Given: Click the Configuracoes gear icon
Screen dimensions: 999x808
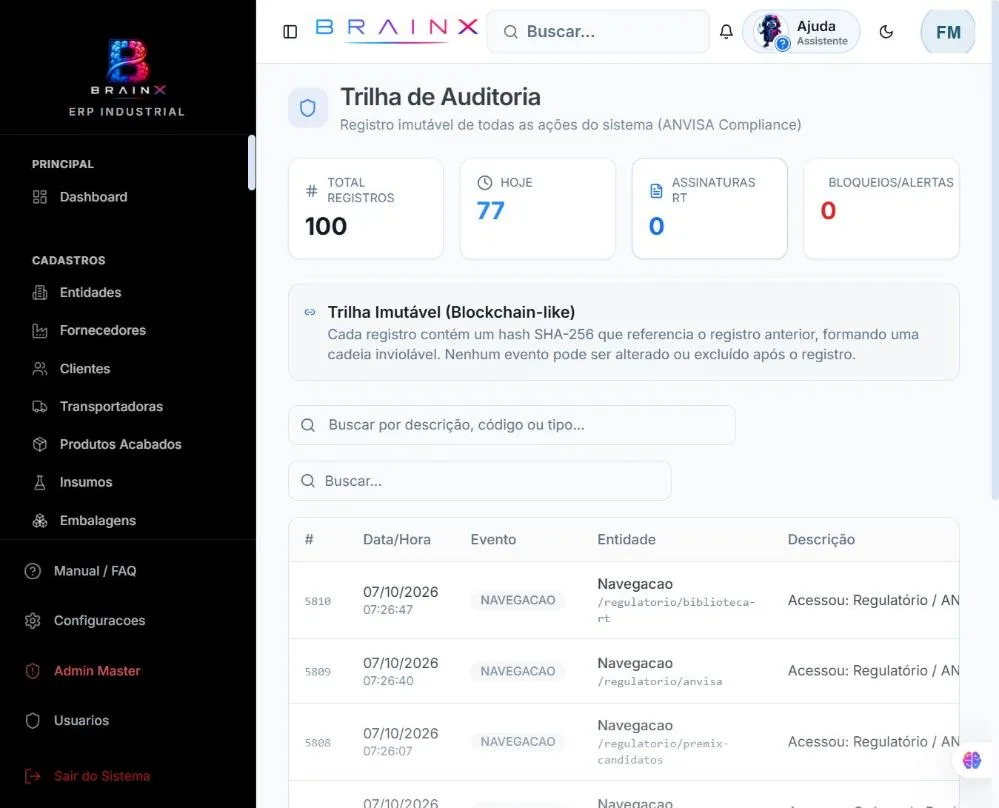Looking at the screenshot, I should pos(32,621).
